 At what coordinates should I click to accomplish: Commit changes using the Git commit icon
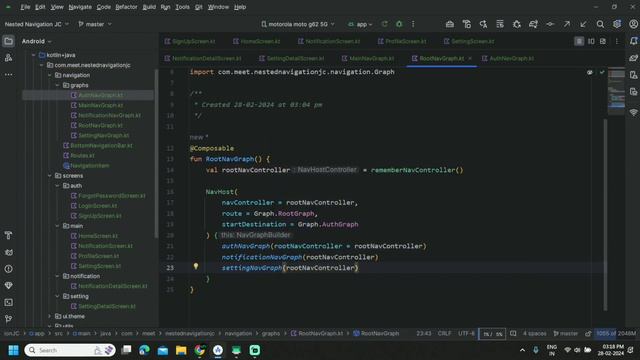550,24
